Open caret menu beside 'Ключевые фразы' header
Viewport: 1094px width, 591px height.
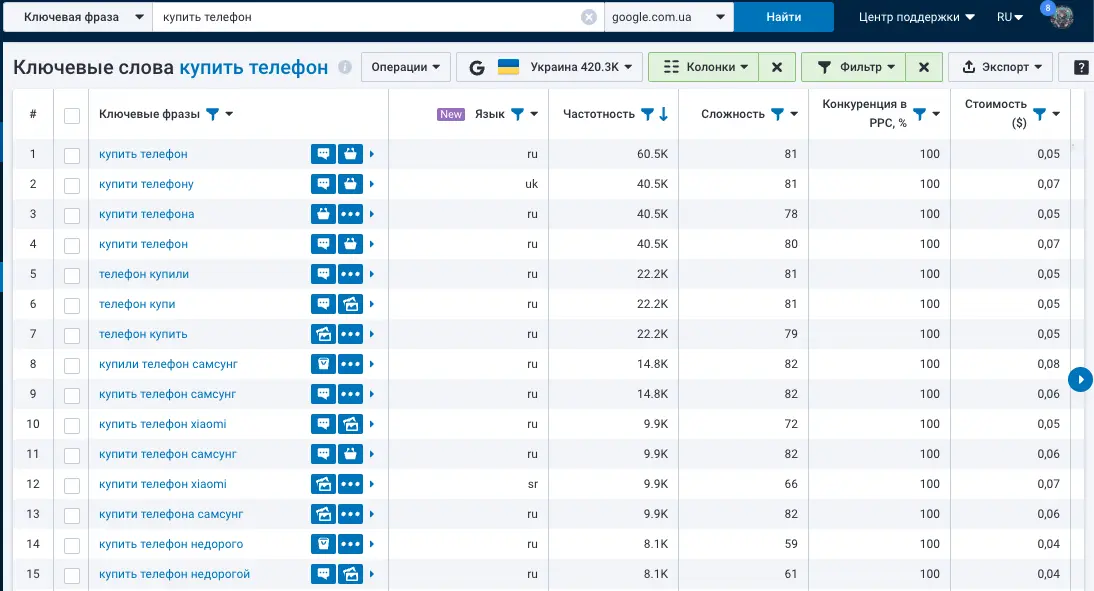[x=229, y=114]
